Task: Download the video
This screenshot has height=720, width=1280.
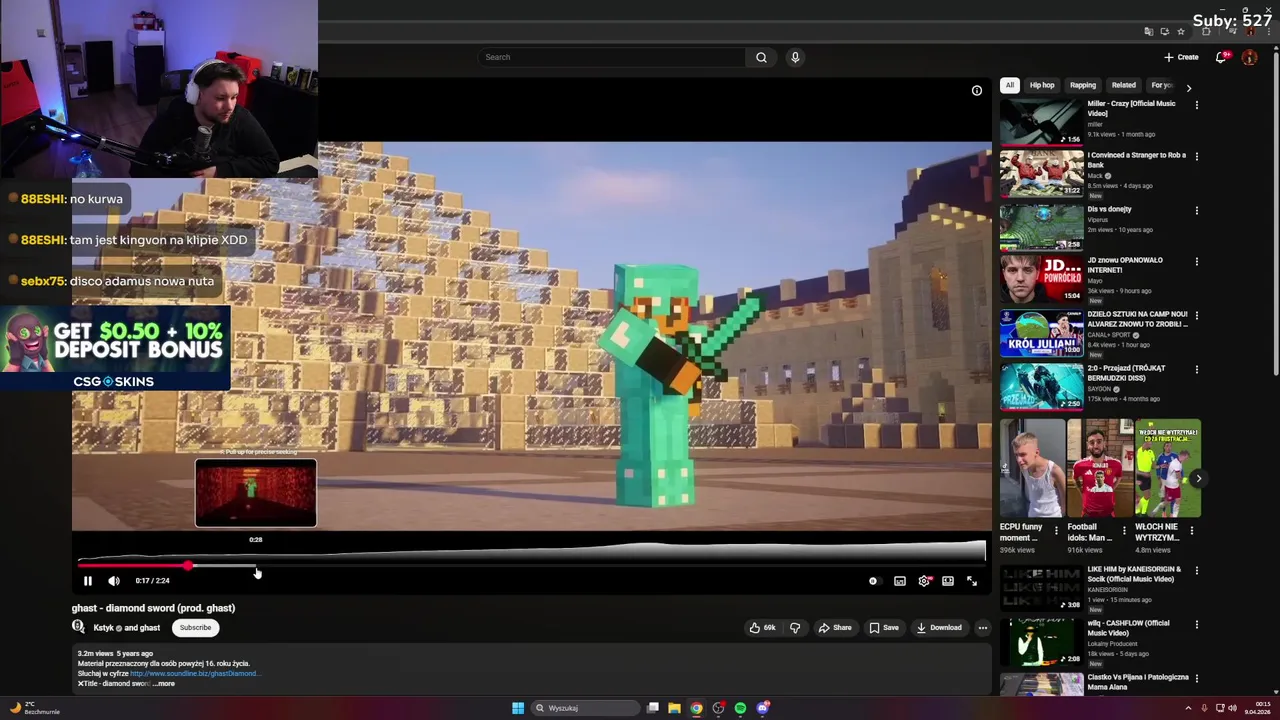Action: click(x=939, y=628)
